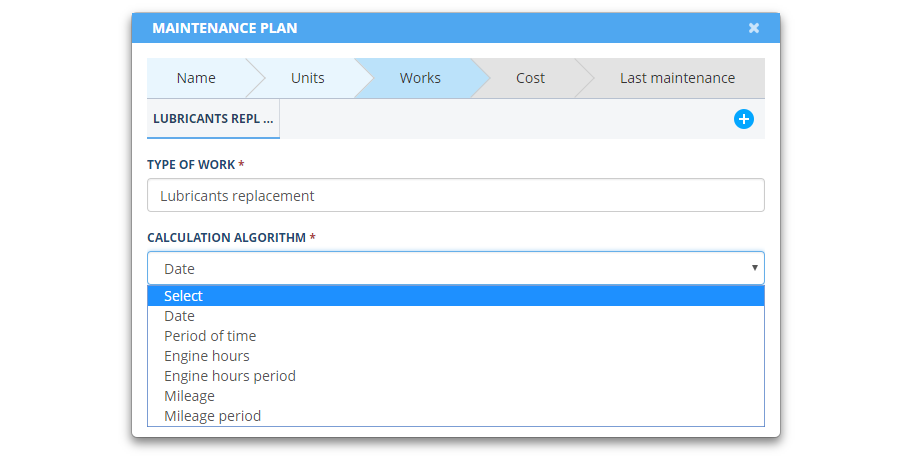912x456 pixels.
Task: Go to the Units wizard step
Action: pyautogui.click(x=308, y=78)
